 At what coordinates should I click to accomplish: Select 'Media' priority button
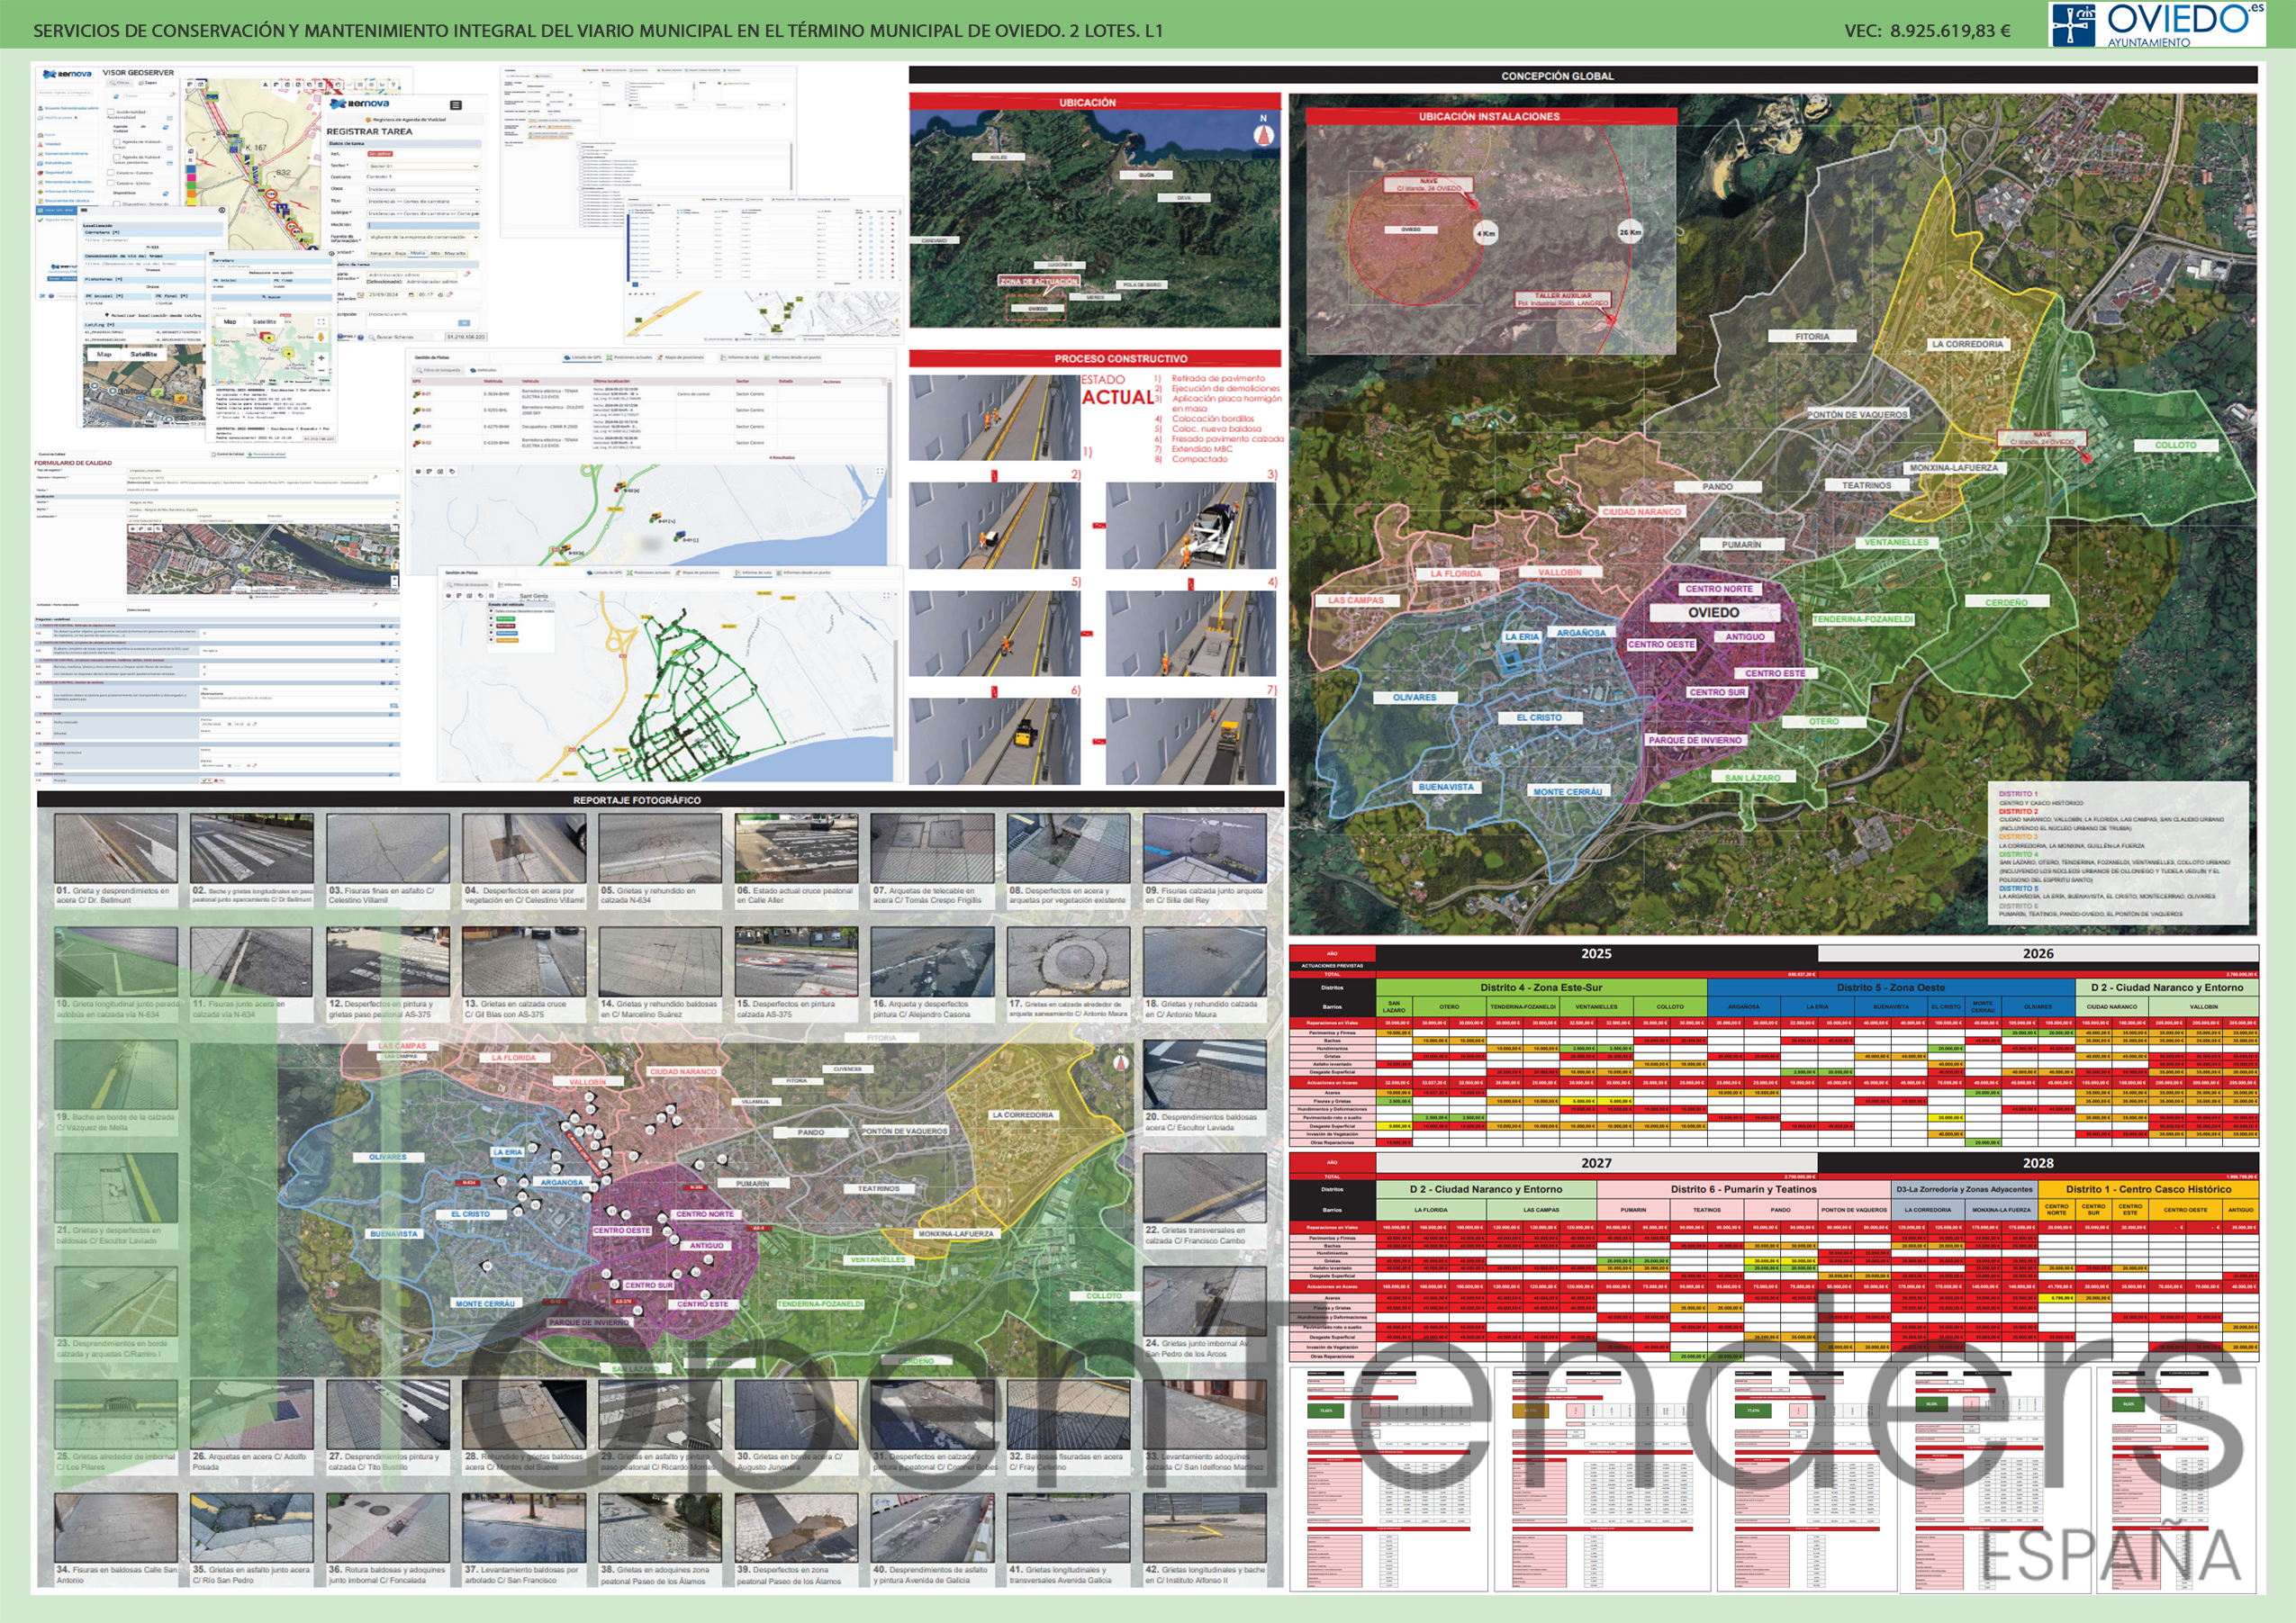[x=418, y=253]
